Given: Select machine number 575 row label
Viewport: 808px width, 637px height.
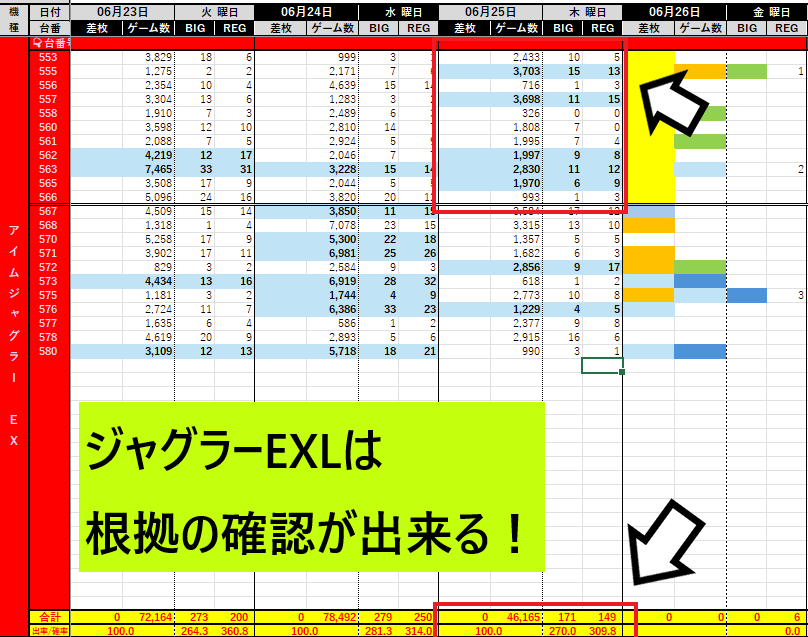Looking at the screenshot, I should [x=48, y=295].
